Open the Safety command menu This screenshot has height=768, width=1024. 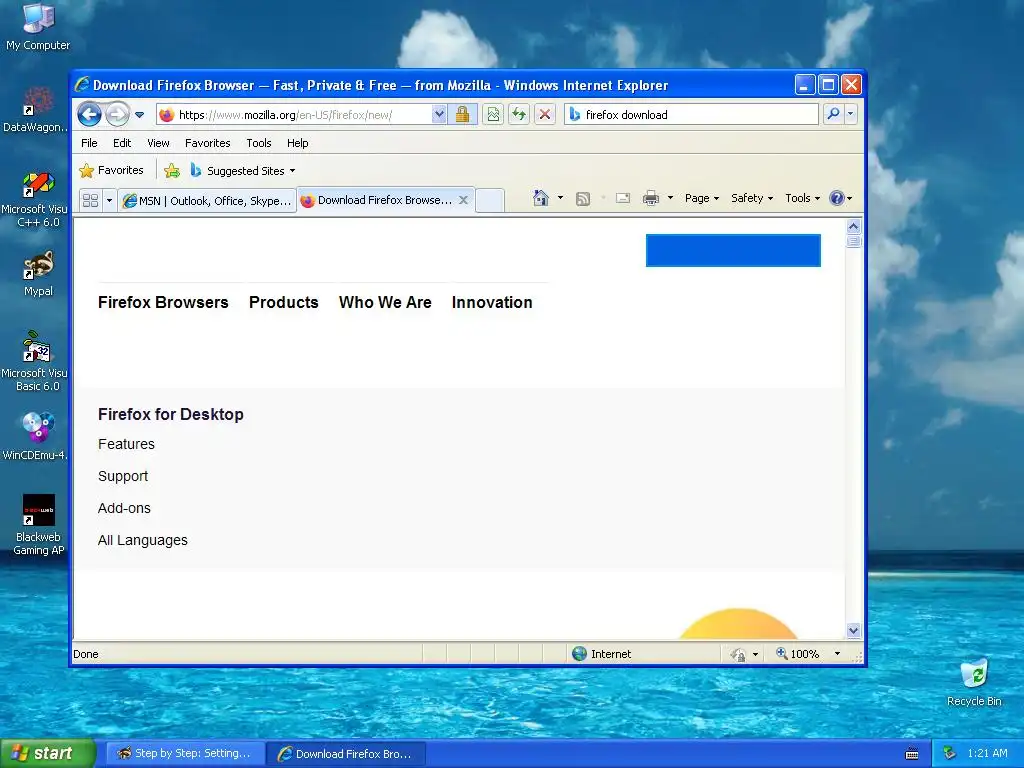[752, 198]
